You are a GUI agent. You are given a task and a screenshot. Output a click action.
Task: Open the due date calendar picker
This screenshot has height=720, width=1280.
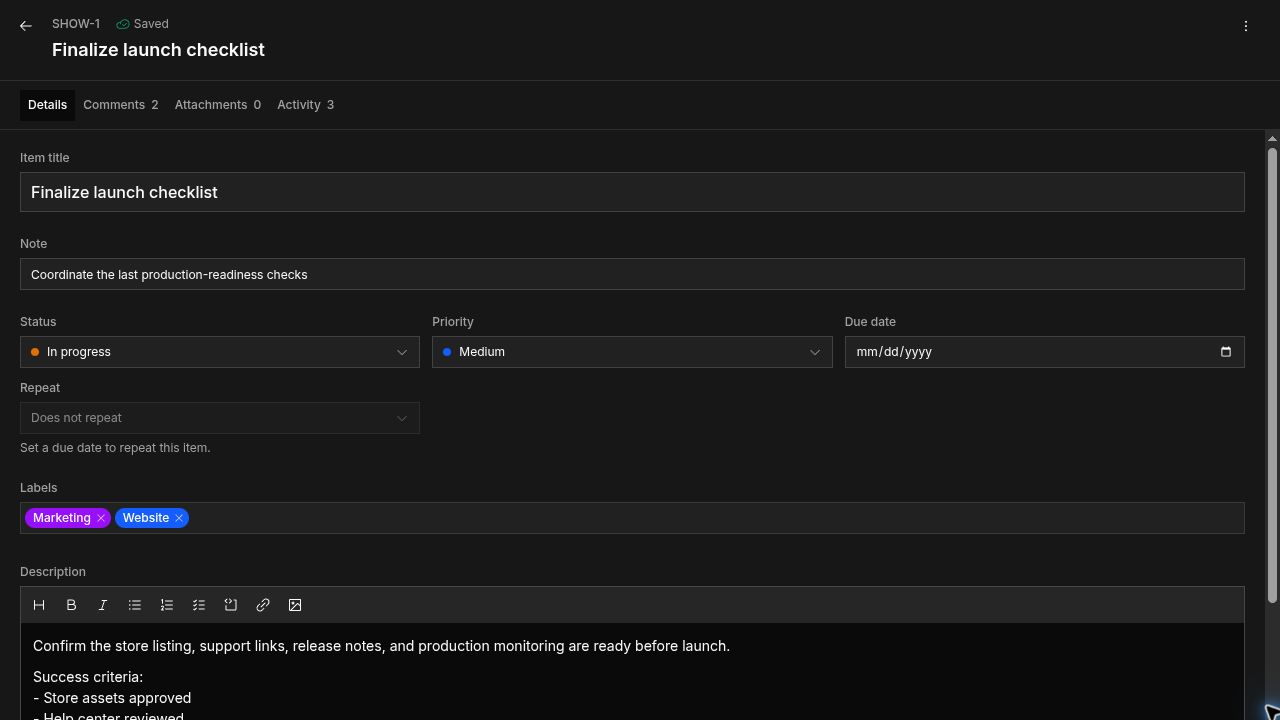pyautogui.click(x=1226, y=352)
